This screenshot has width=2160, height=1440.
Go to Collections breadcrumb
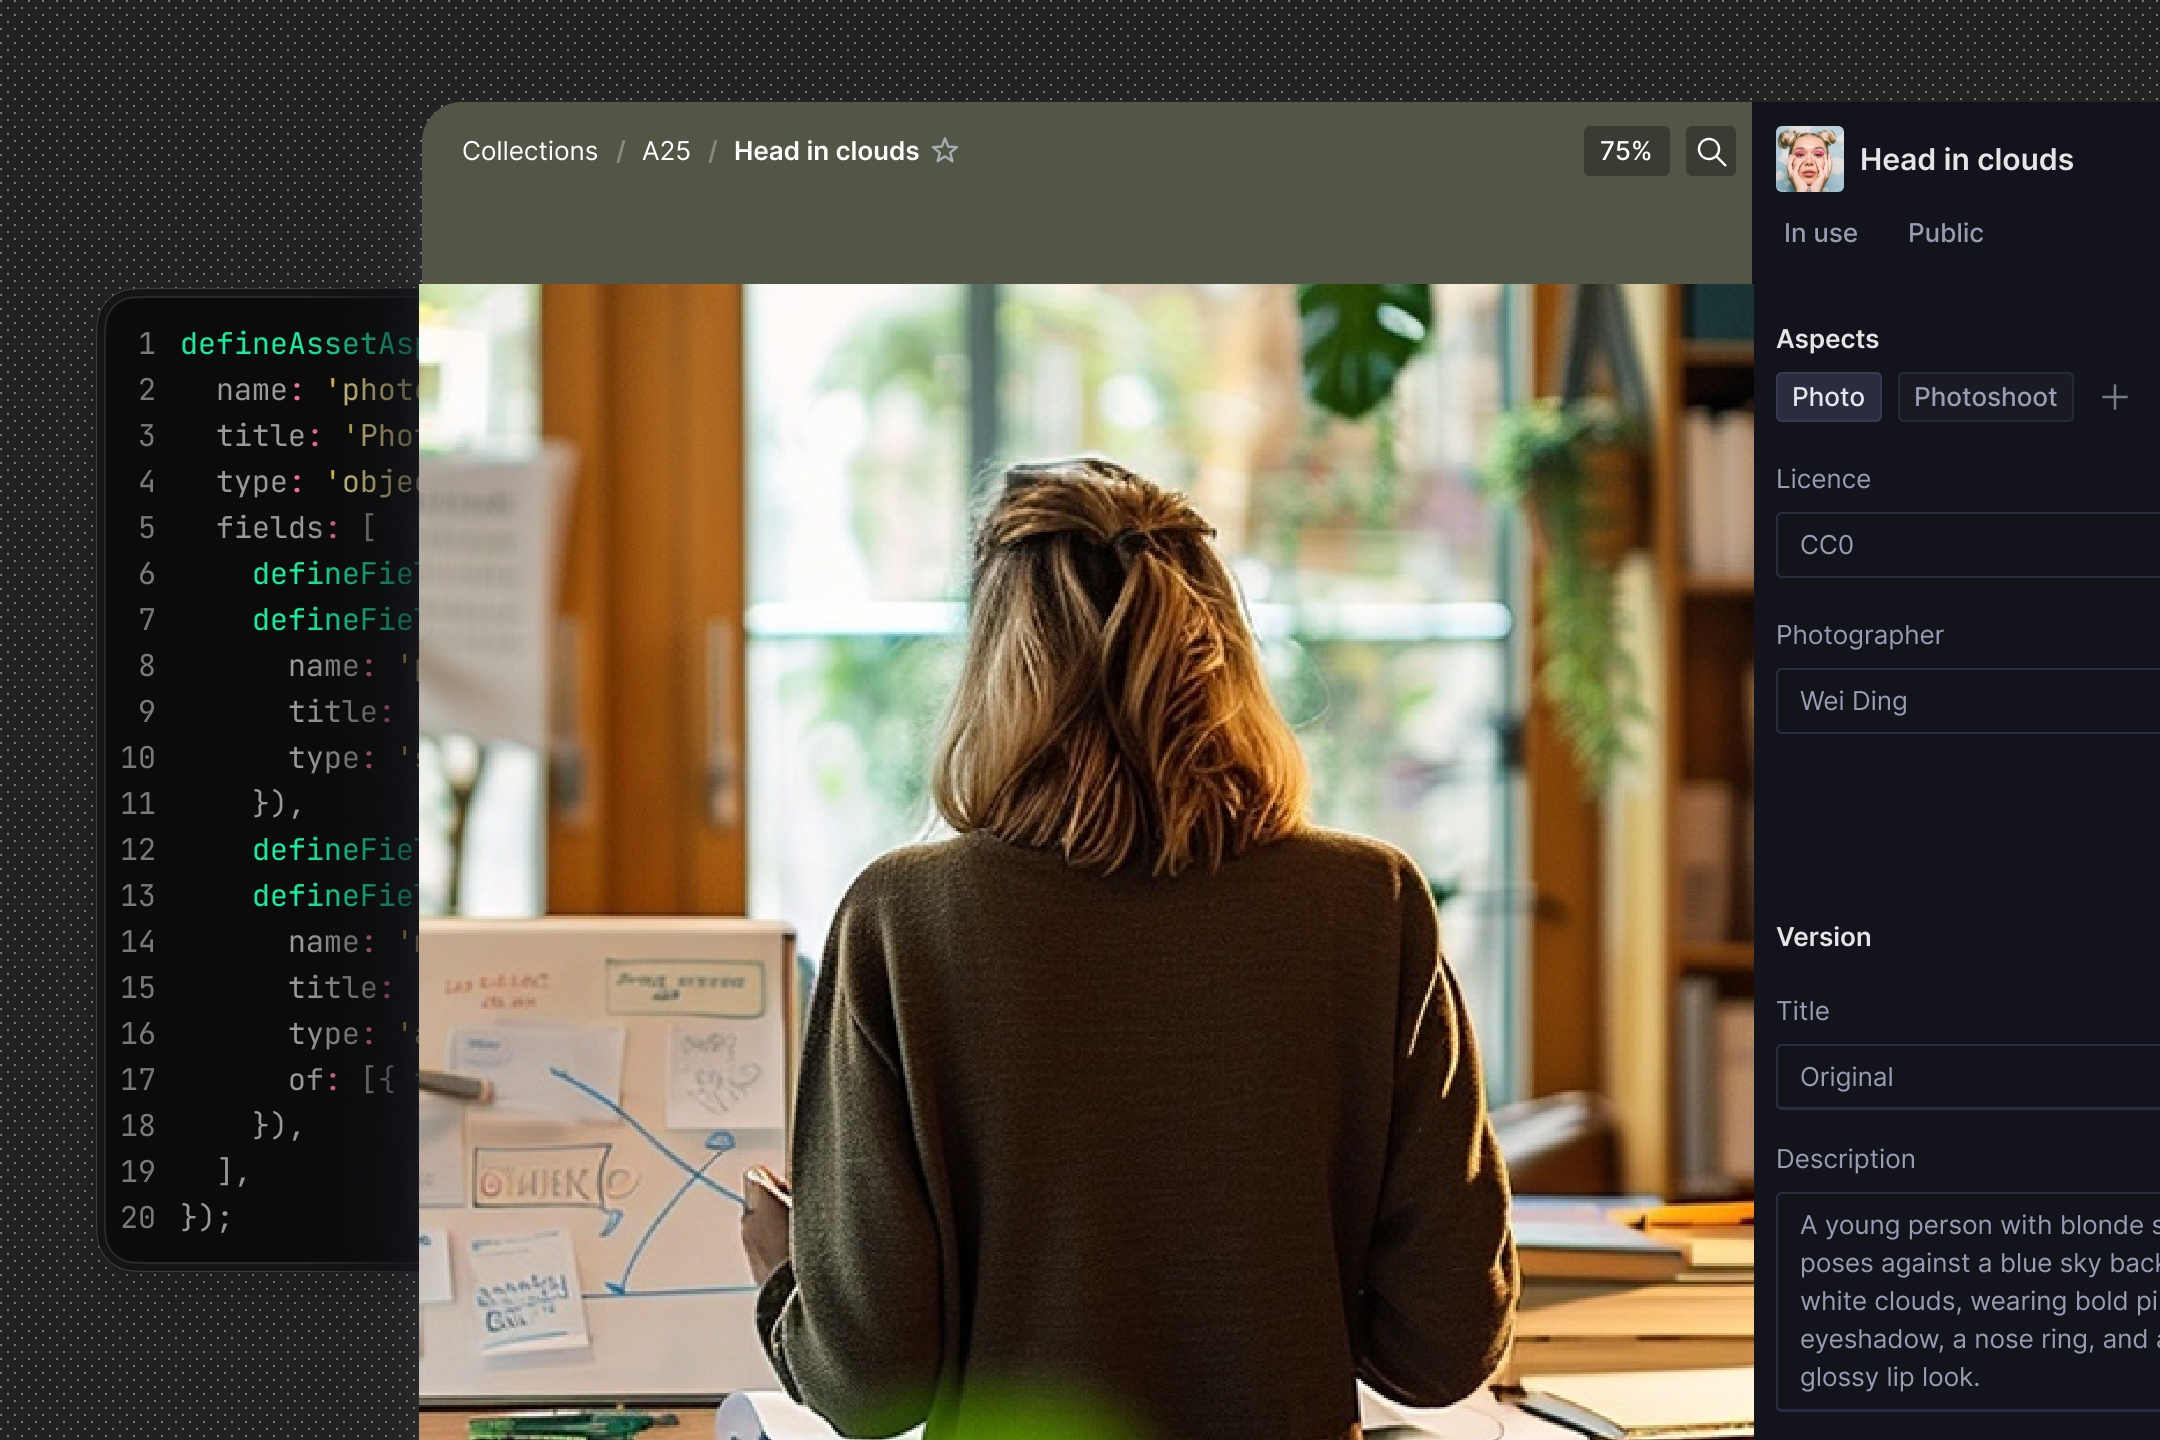pyautogui.click(x=529, y=151)
